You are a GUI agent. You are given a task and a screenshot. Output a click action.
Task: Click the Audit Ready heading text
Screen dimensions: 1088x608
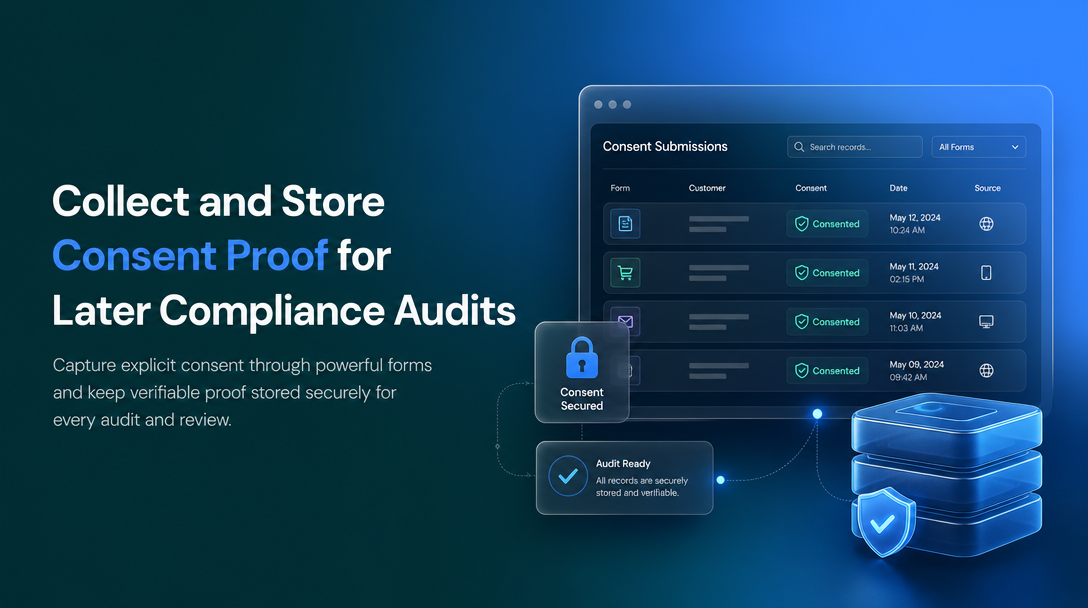(x=623, y=464)
